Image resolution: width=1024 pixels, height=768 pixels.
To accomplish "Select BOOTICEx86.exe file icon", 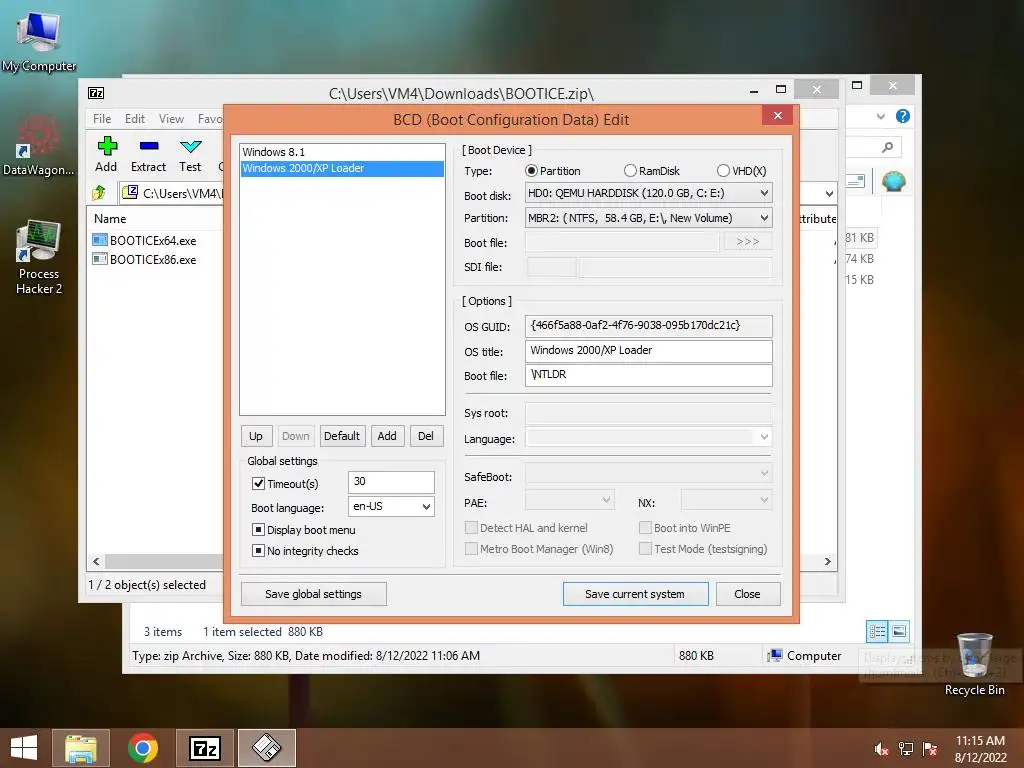I will [99, 259].
